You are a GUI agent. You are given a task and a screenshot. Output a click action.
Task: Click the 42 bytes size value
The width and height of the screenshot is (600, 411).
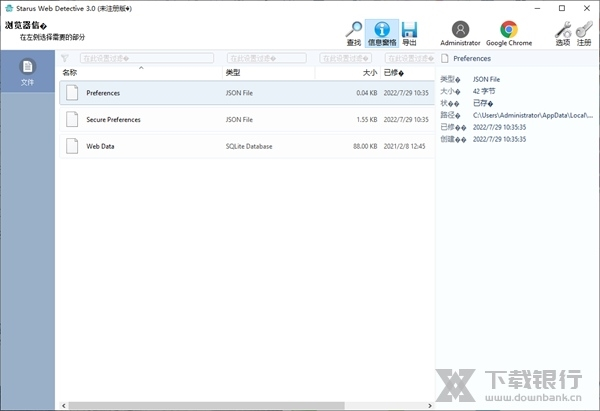(x=484, y=91)
